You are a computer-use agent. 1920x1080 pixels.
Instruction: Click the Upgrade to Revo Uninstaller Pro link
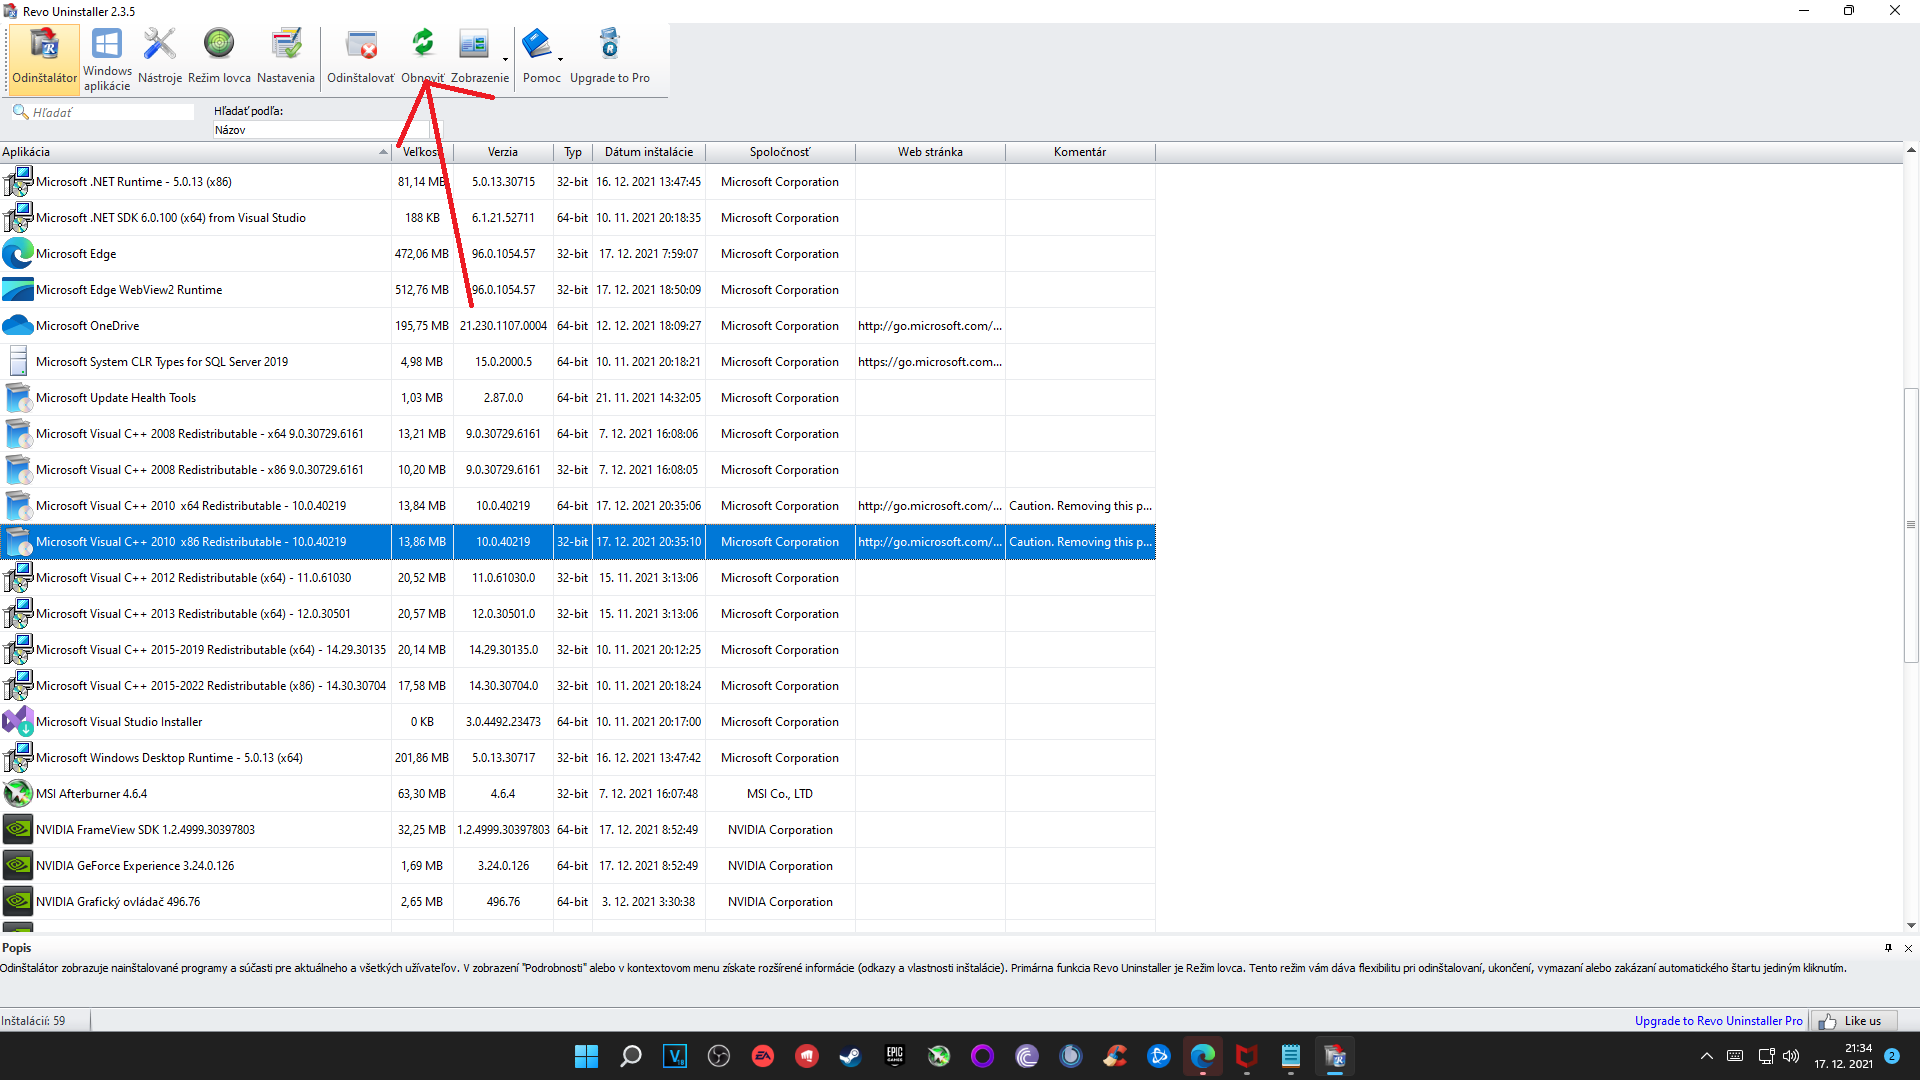[1718, 1021]
